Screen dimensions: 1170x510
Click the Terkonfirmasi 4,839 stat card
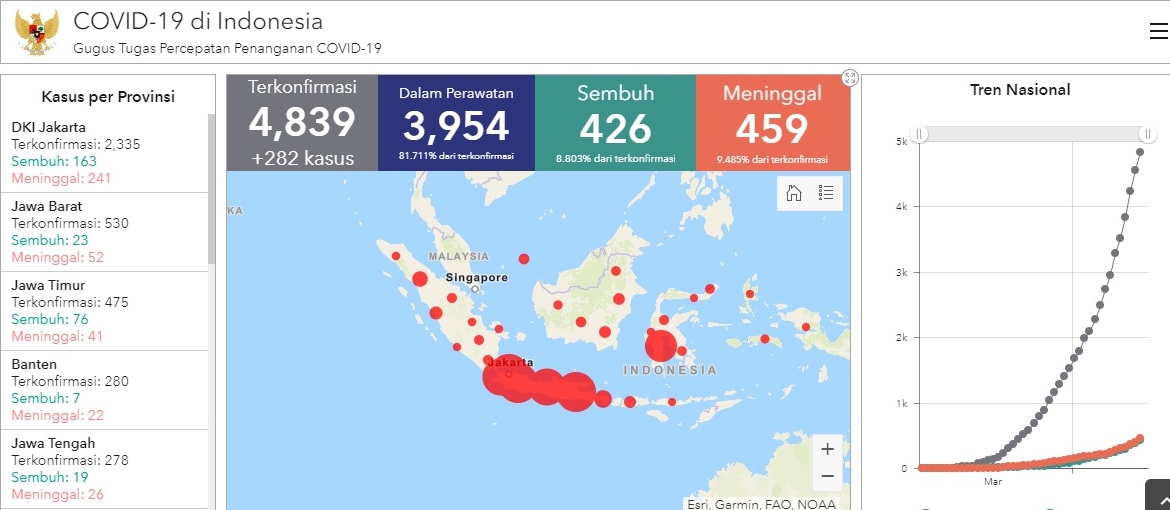pos(302,122)
